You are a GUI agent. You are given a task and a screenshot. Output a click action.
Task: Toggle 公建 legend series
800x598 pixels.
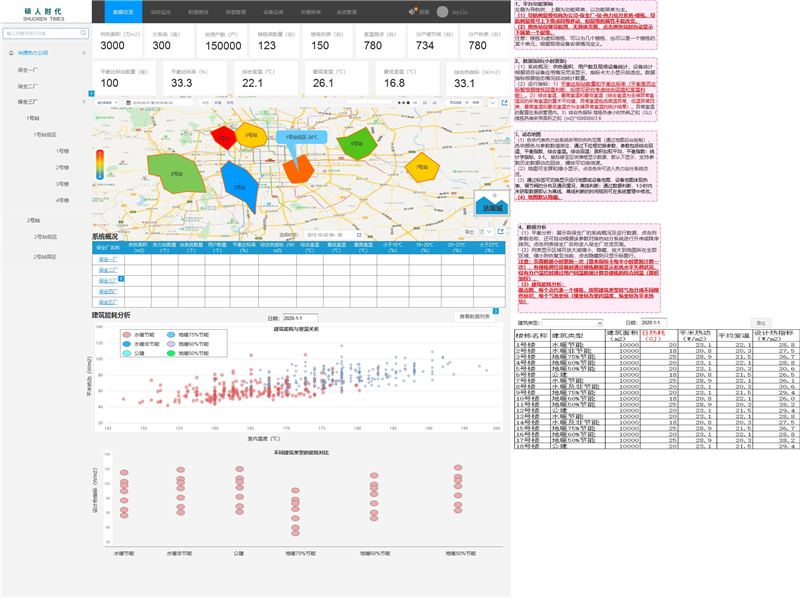pos(134,353)
